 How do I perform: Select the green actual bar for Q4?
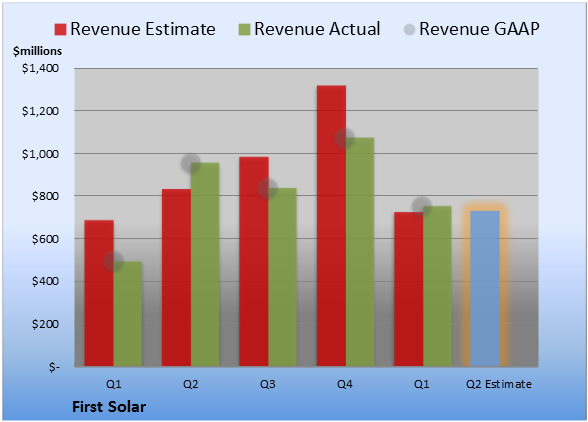[360, 252]
